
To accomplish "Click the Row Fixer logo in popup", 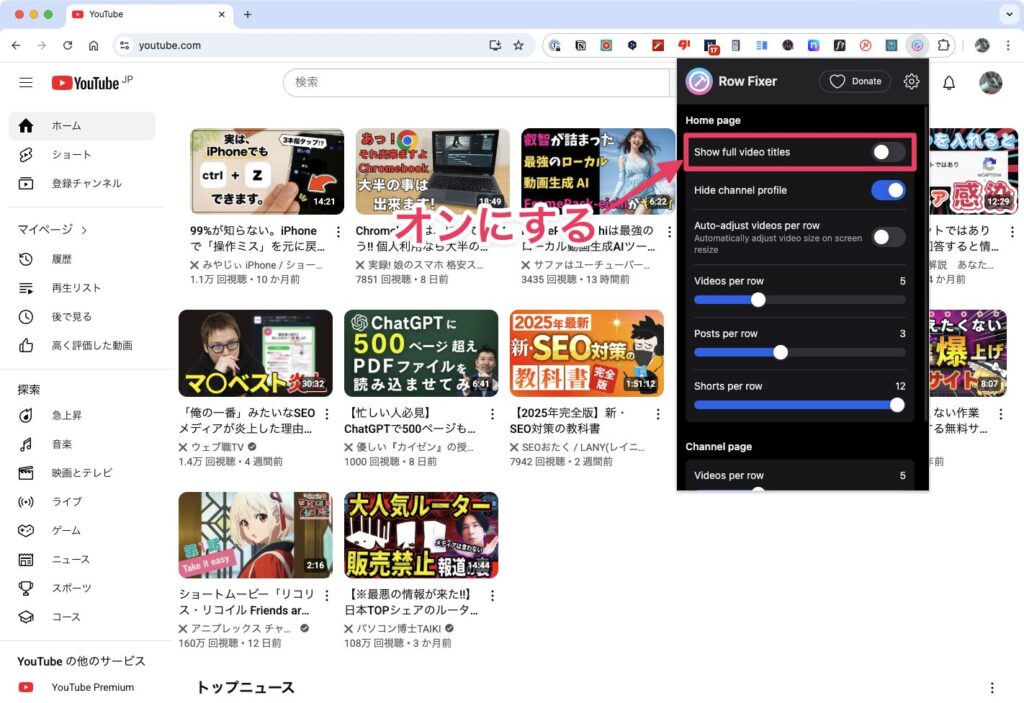I will point(699,82).
